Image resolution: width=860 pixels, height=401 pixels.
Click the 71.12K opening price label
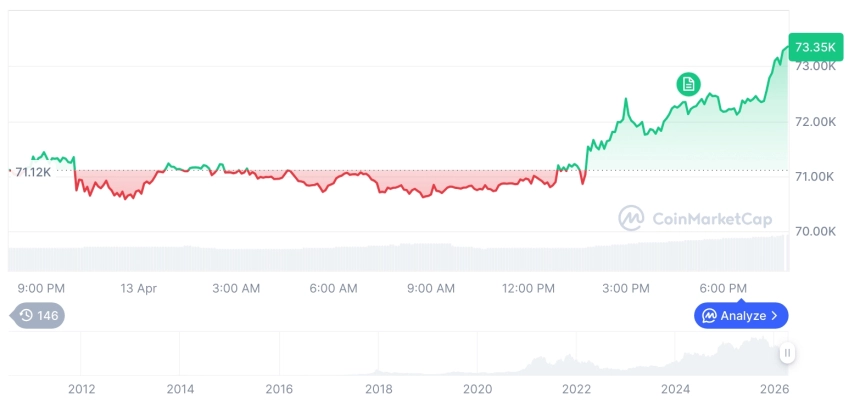[x=34, y=172]
